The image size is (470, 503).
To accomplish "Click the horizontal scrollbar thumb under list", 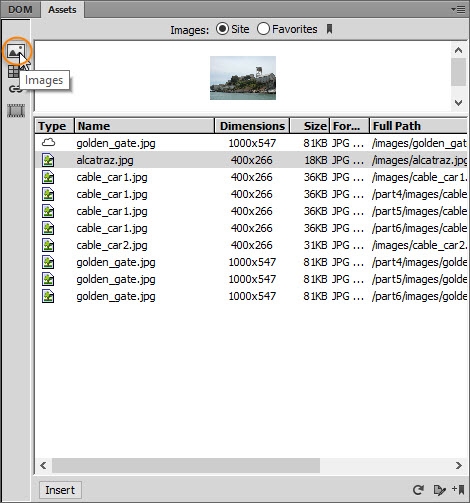I will (186, 465).
